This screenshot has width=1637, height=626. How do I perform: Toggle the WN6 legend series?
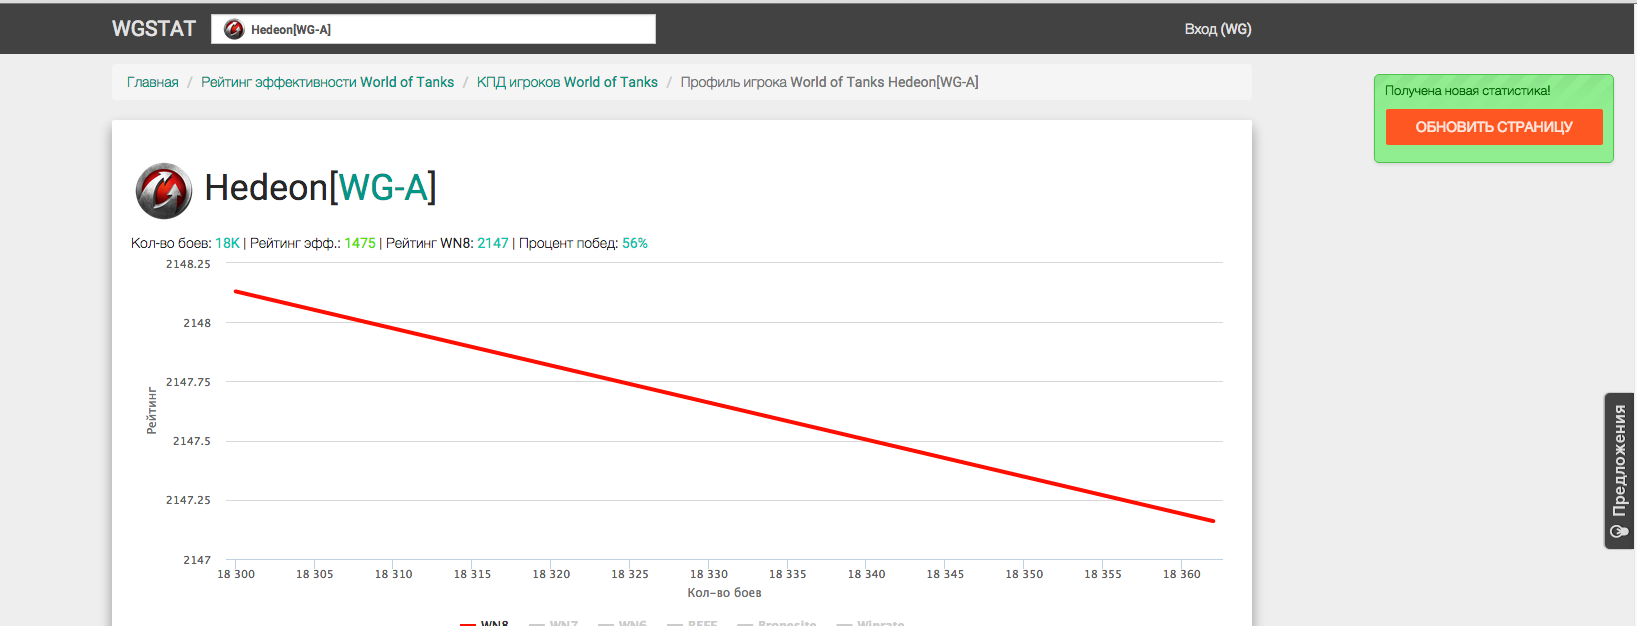click(x=623, y=622)
